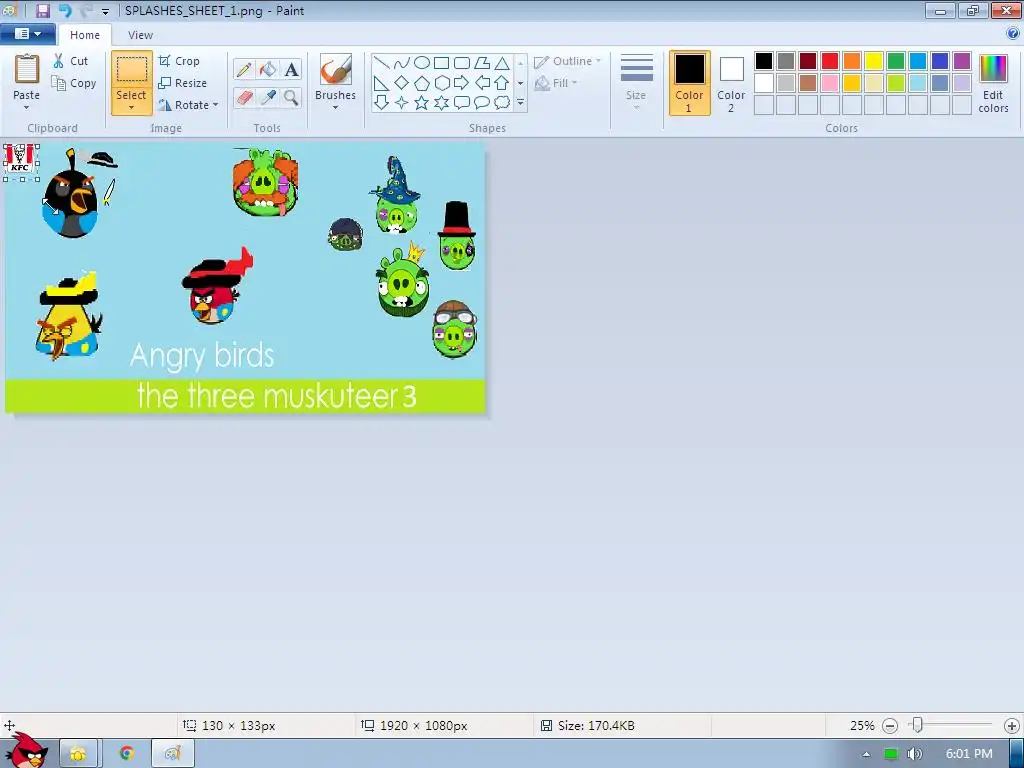Open the Paint file menu button
The height and width of the screenshot is (768, 1024).
pos(27,34)
